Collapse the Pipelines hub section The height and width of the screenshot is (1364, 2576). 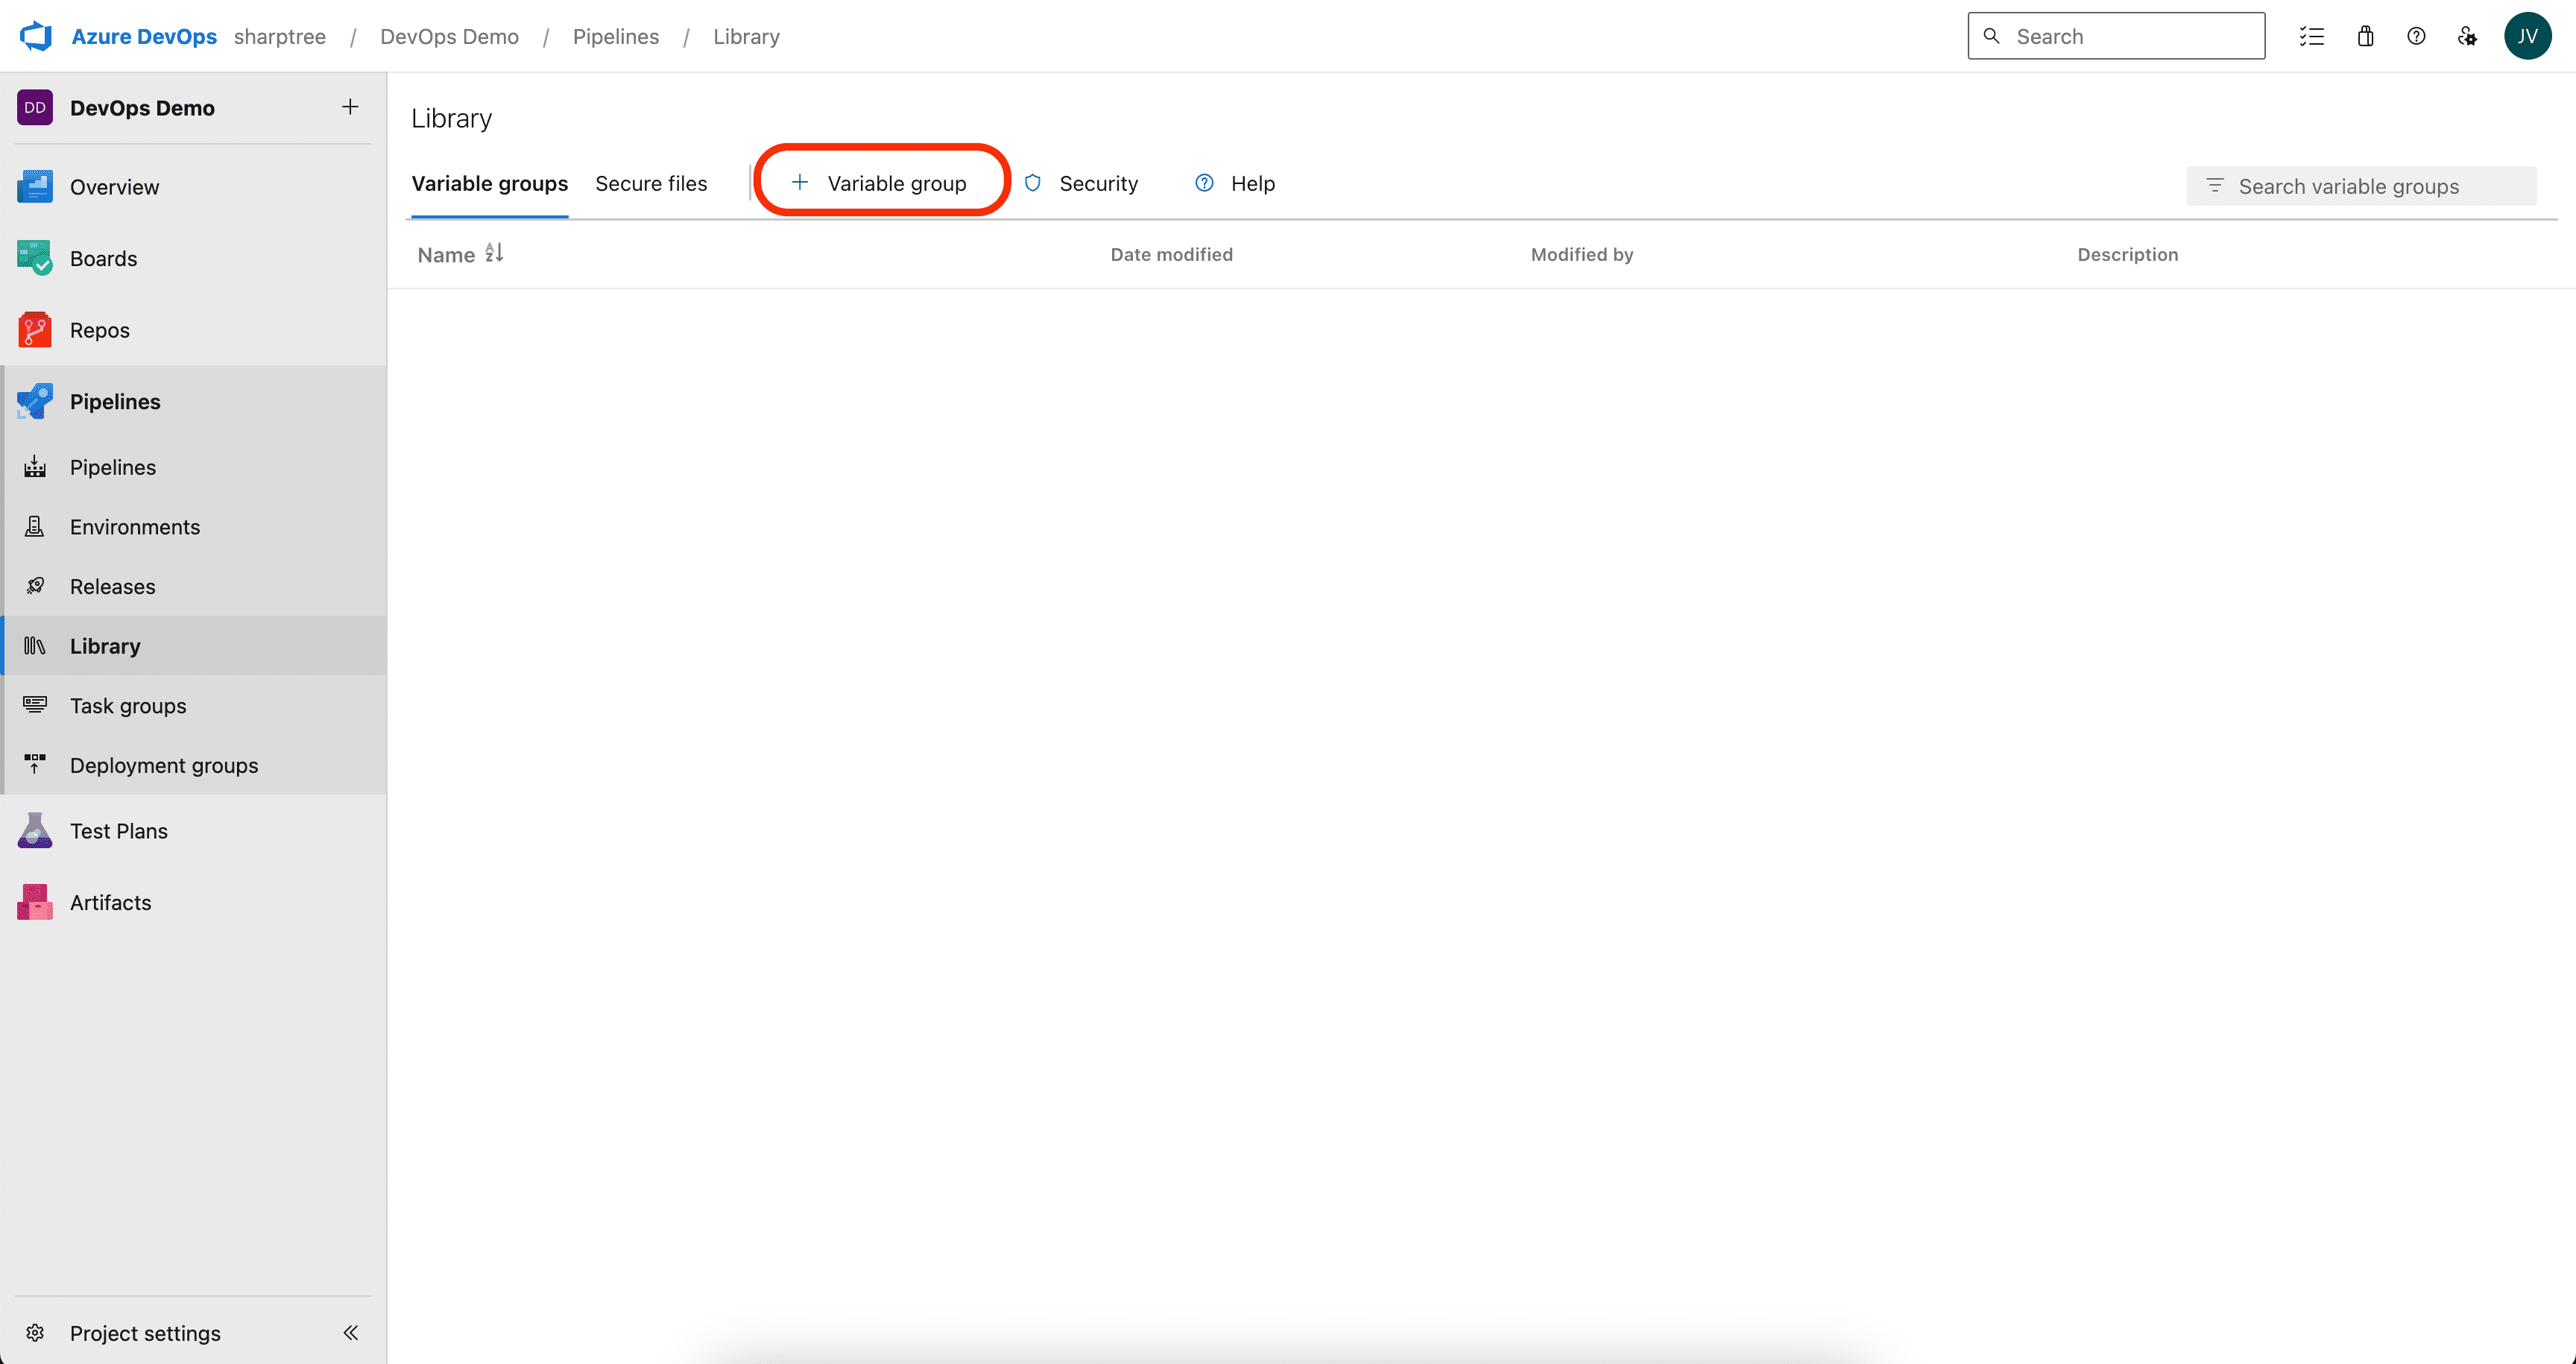pos(193,401)
